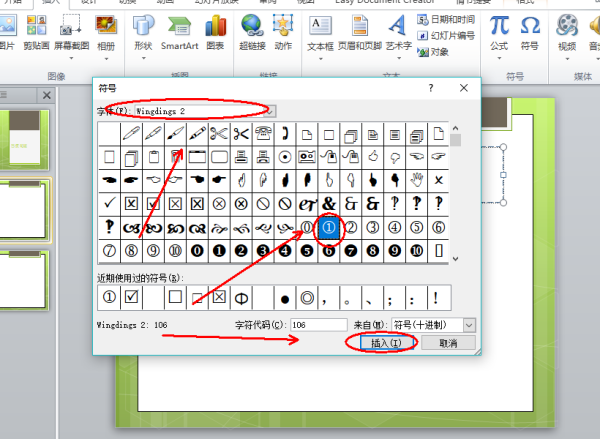600x439 pixels.
Task: Click the 字符代码 character code field
Action: [318, 325]
